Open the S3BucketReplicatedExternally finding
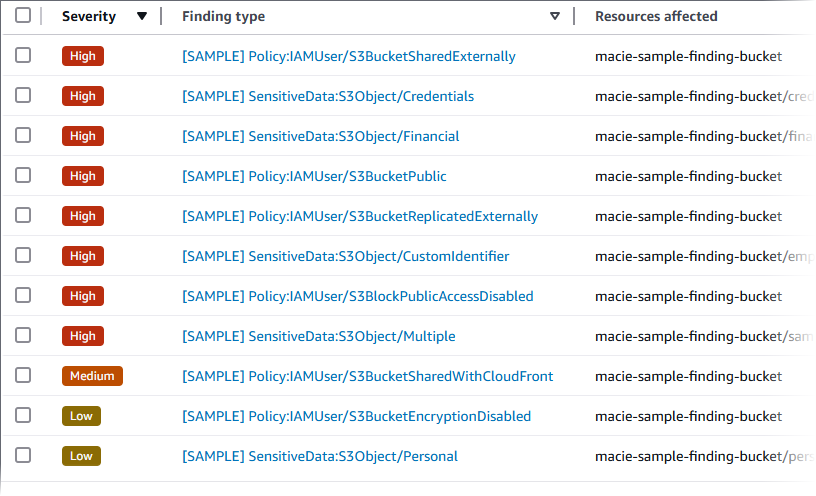 tap(359, 217)
